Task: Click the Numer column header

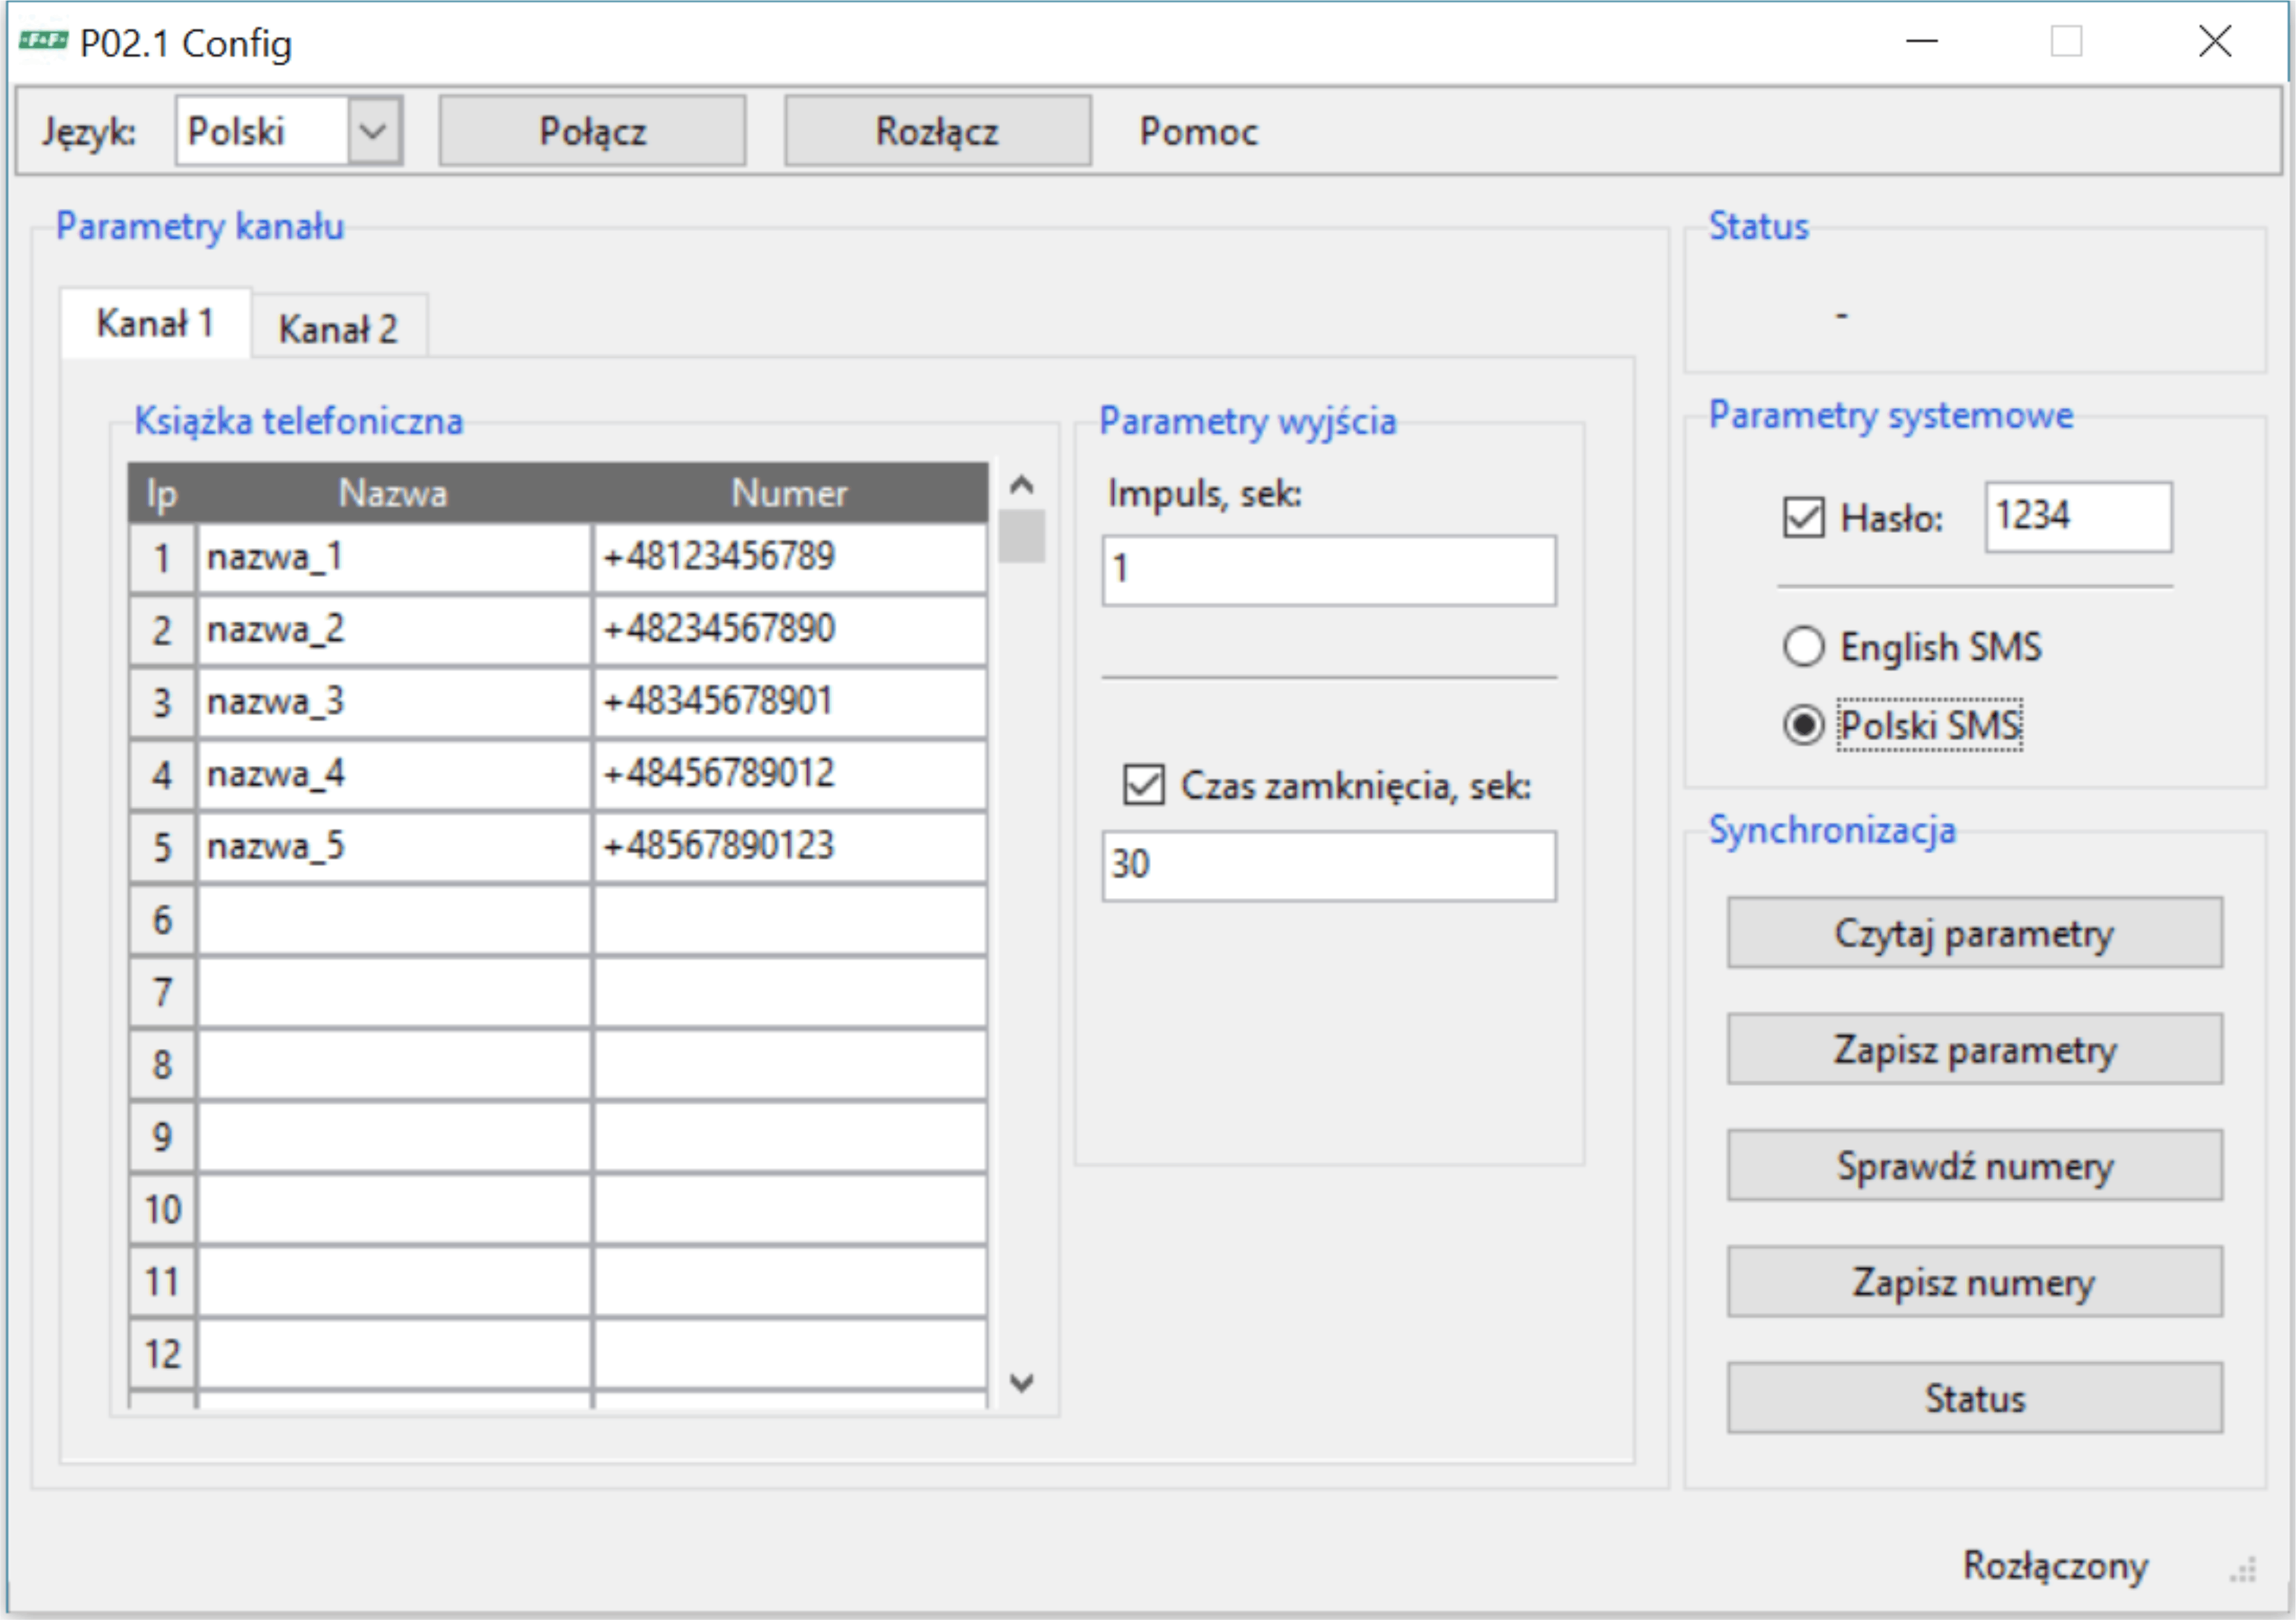Action: (790, 492)
